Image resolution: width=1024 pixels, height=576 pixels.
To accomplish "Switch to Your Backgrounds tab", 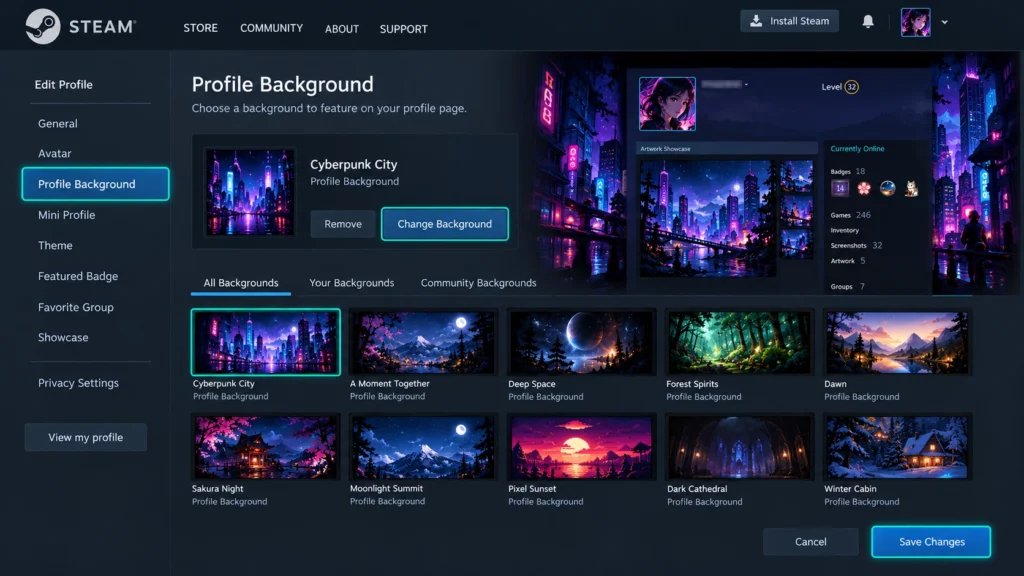I will 351,283.
